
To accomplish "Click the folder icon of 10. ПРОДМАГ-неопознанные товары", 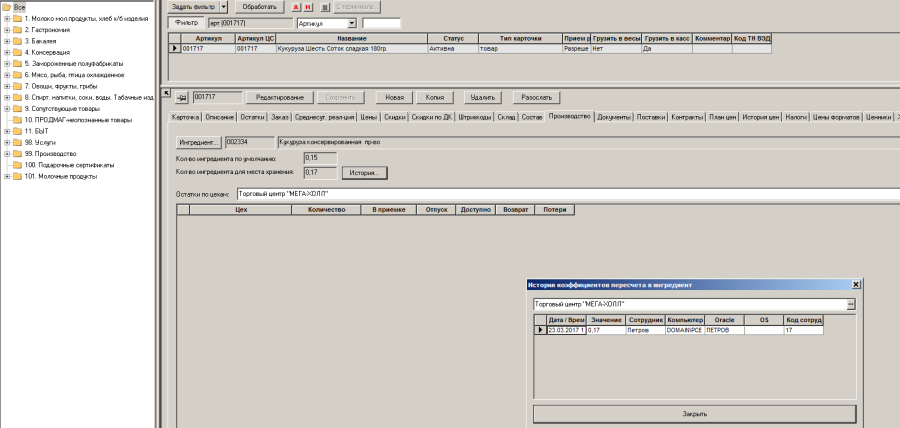I will point(17,120).
